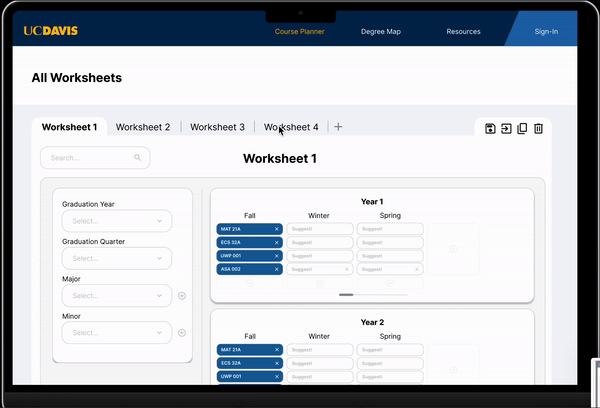This screenshot has width=600, height=408.
Task: Open the Minor dropdown
Action: (117, 333)
